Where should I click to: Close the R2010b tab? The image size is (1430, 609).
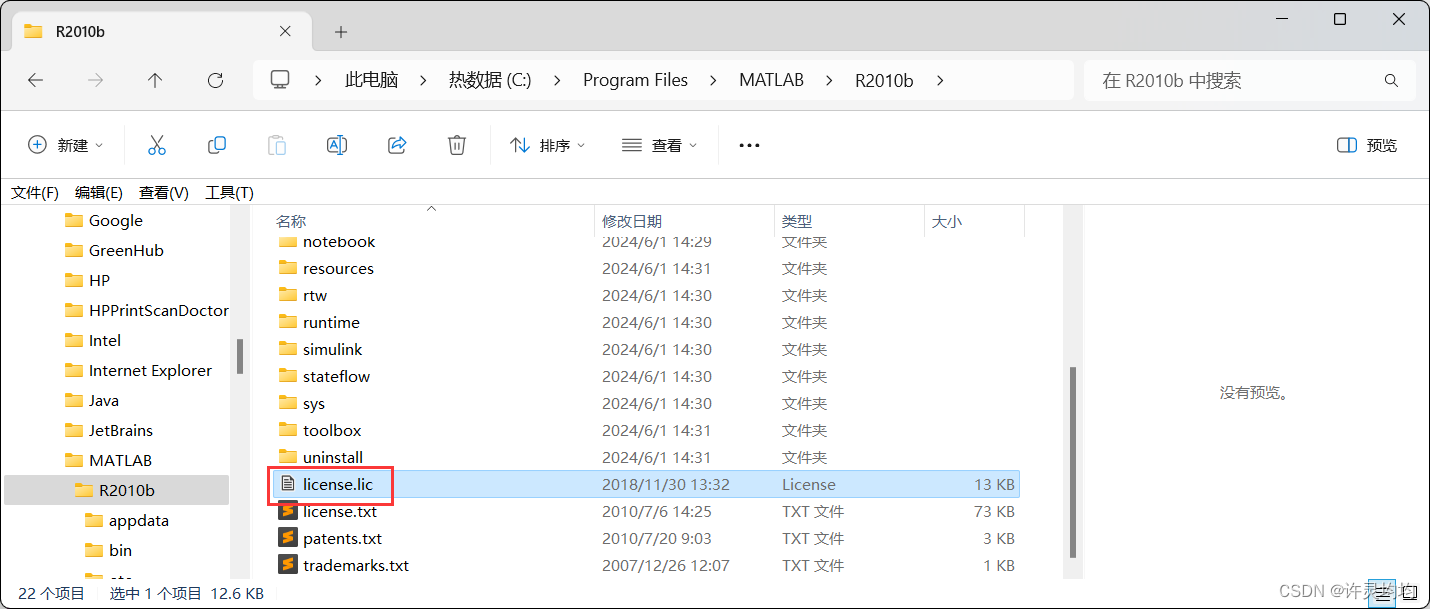tap(285, 31)
